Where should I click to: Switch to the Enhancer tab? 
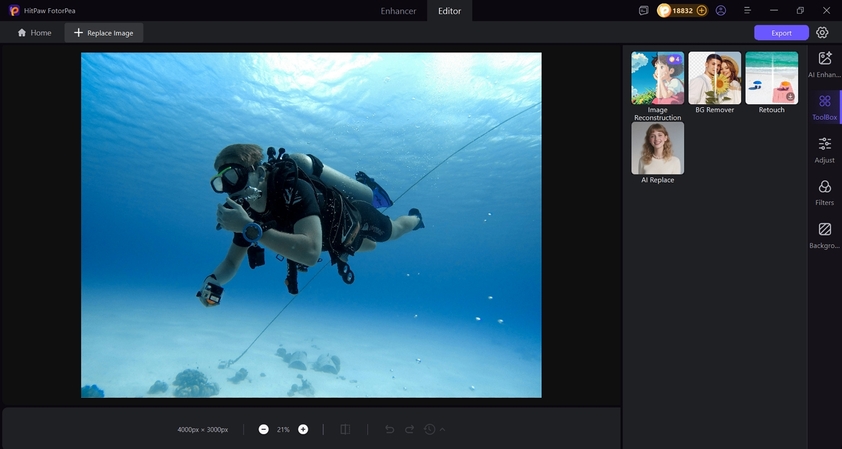[x=399, y=10]
